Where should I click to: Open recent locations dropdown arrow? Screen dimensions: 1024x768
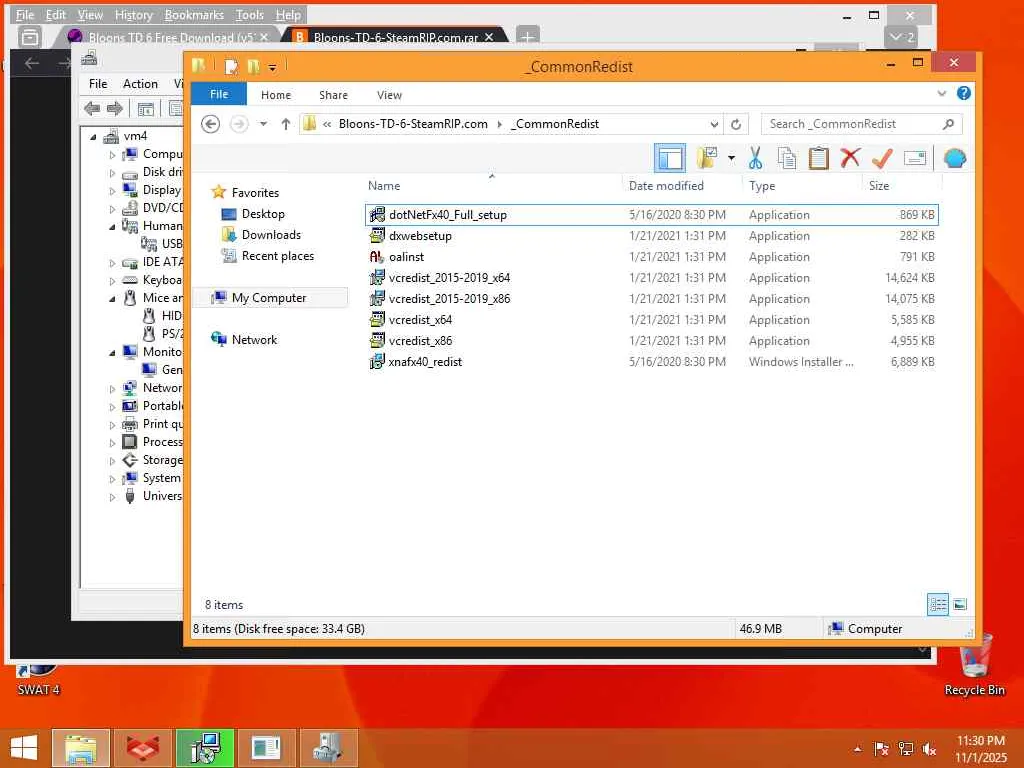[263, 123]
